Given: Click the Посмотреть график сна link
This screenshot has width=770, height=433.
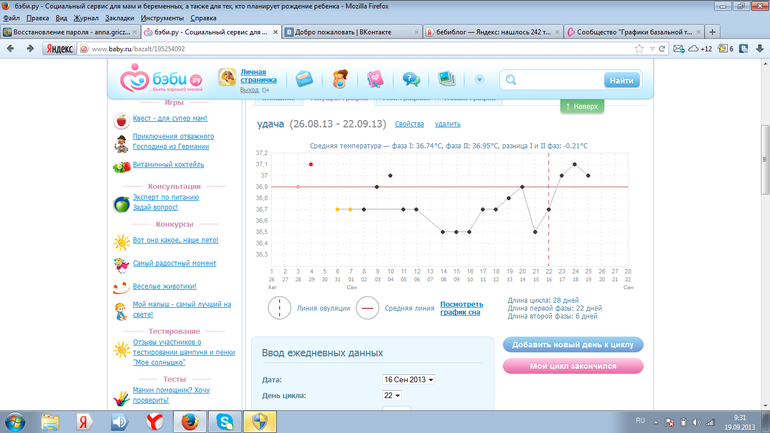Looking at the screenshot, I should (461, 308).
